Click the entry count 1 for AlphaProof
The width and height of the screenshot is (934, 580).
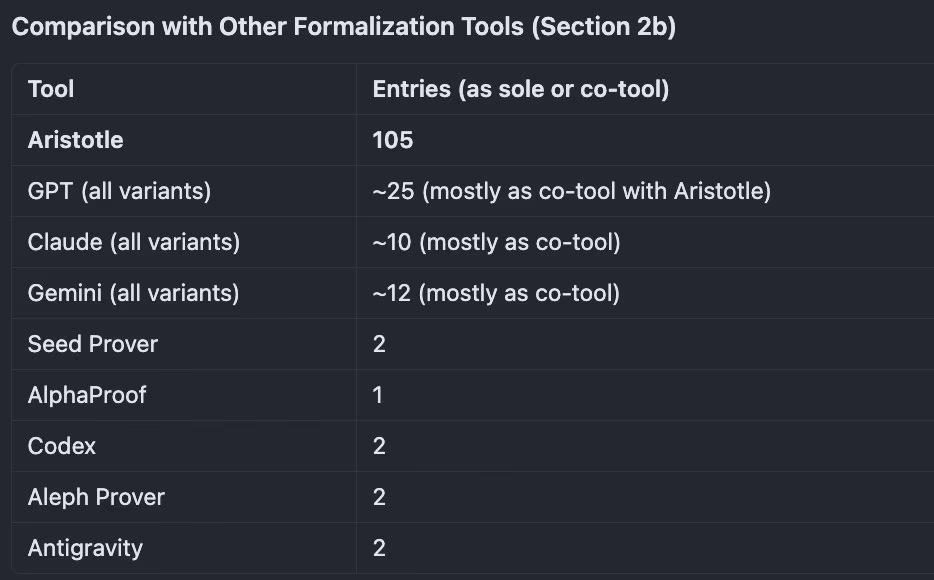tap(378, 395)
